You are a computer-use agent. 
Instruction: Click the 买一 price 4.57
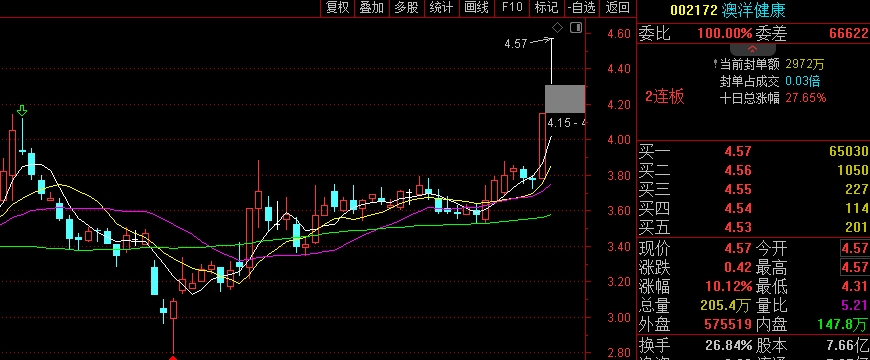737,151
